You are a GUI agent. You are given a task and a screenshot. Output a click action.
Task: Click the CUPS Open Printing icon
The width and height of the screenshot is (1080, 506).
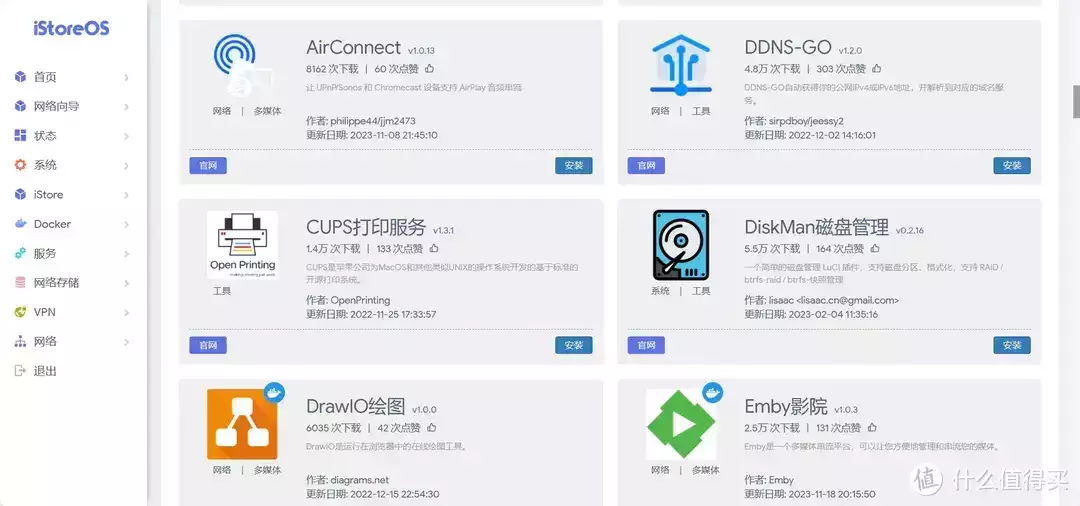tap(242, 244)
